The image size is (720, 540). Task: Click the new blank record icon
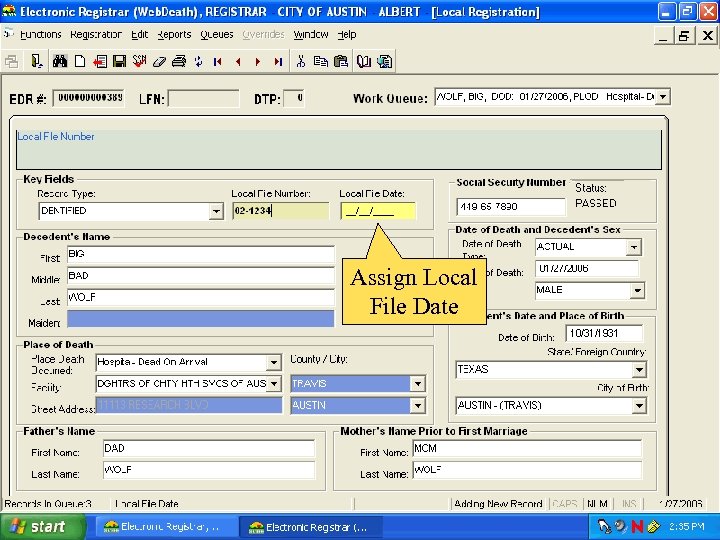pyautogui.click(x=80, y=61)
